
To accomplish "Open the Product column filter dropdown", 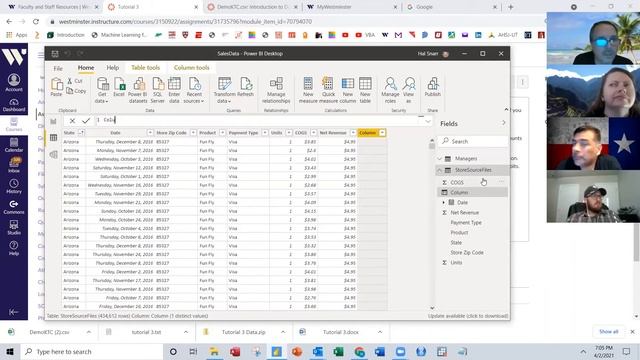I will pos(222,133).
